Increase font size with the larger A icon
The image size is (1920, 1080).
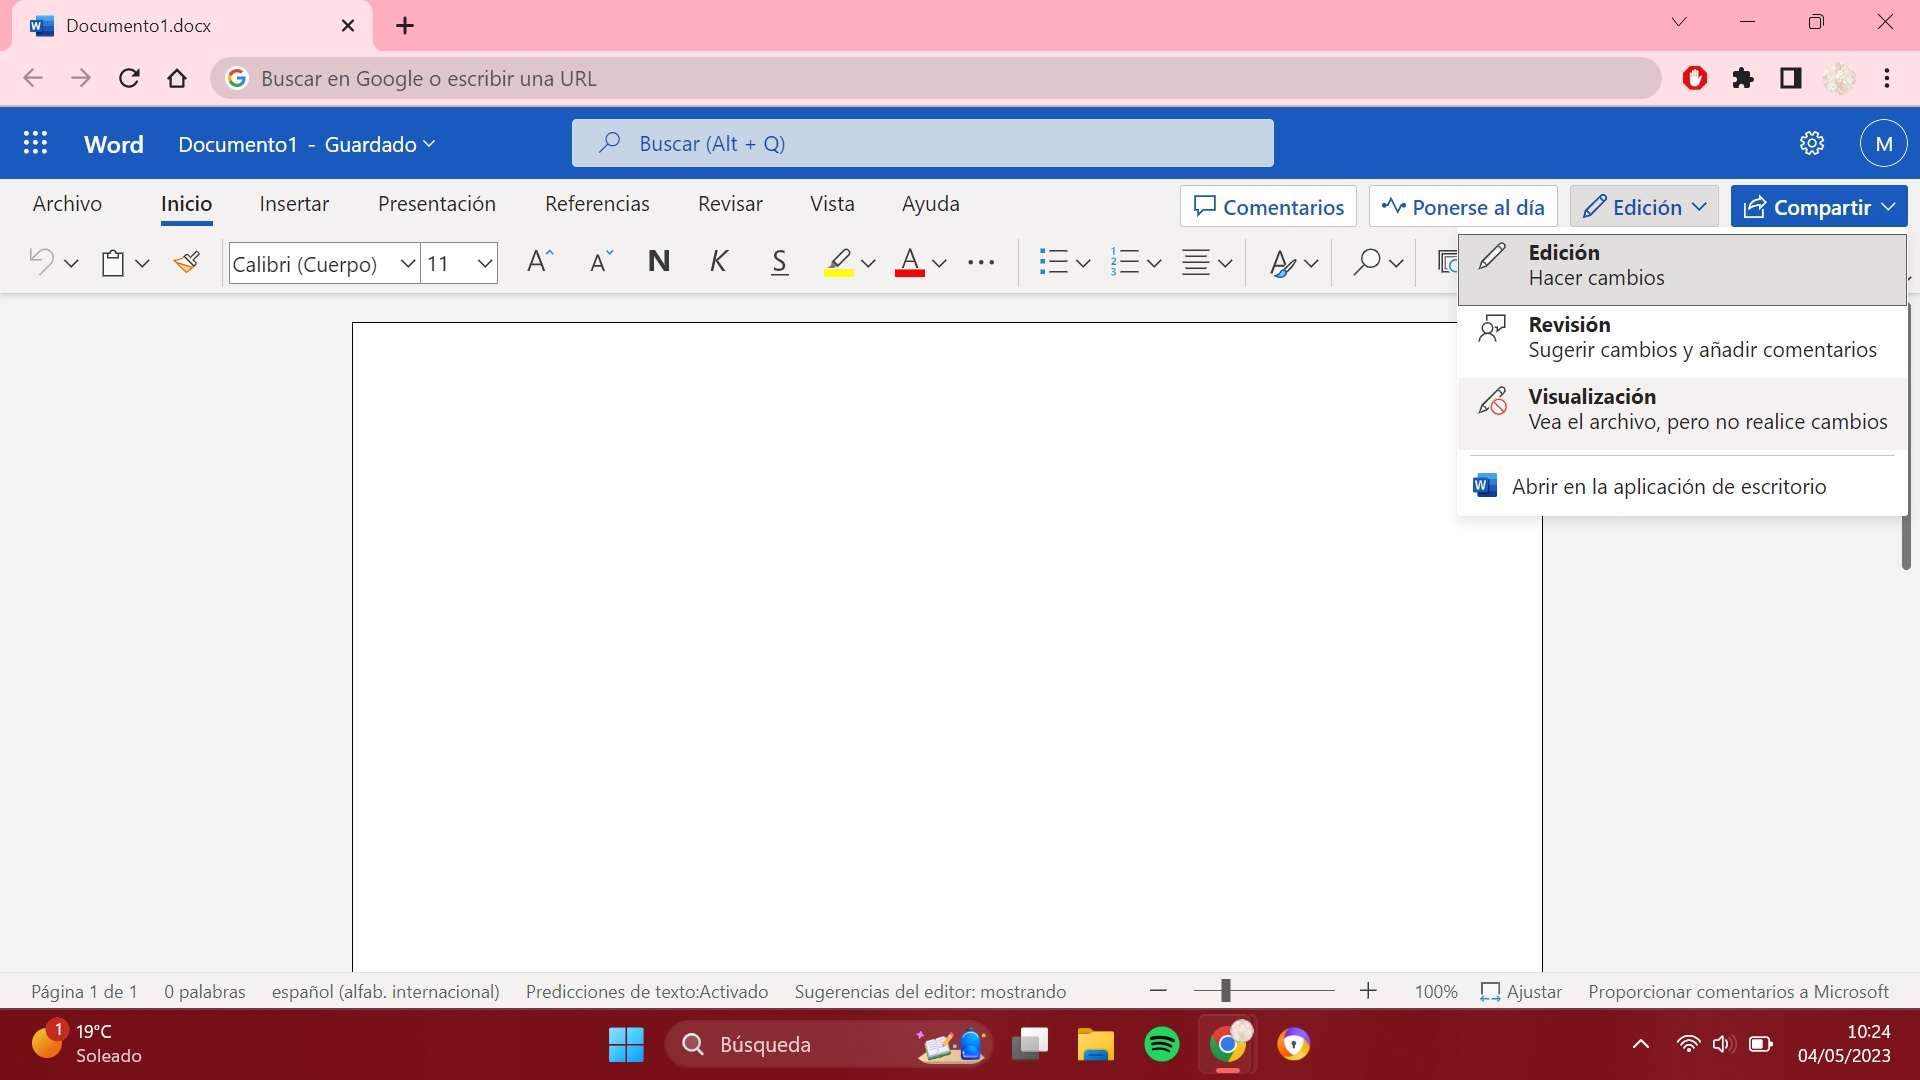coord(539,262)
